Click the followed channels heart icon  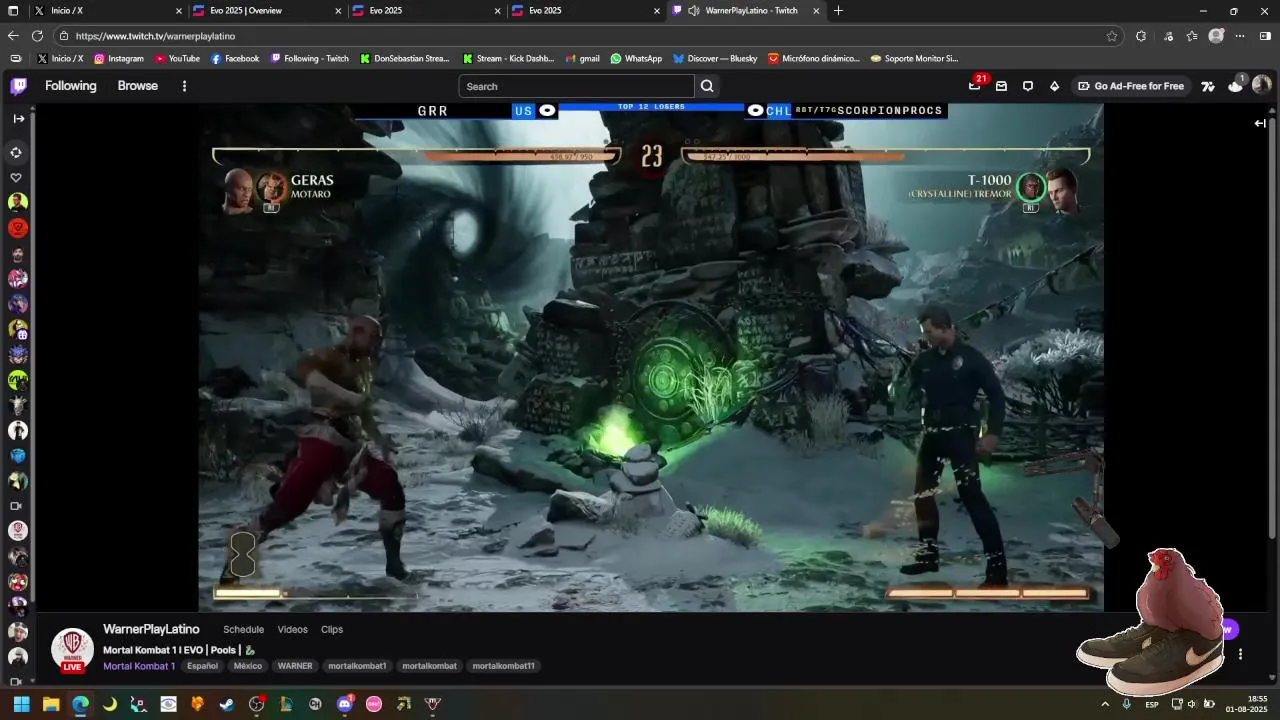(16, 178)
